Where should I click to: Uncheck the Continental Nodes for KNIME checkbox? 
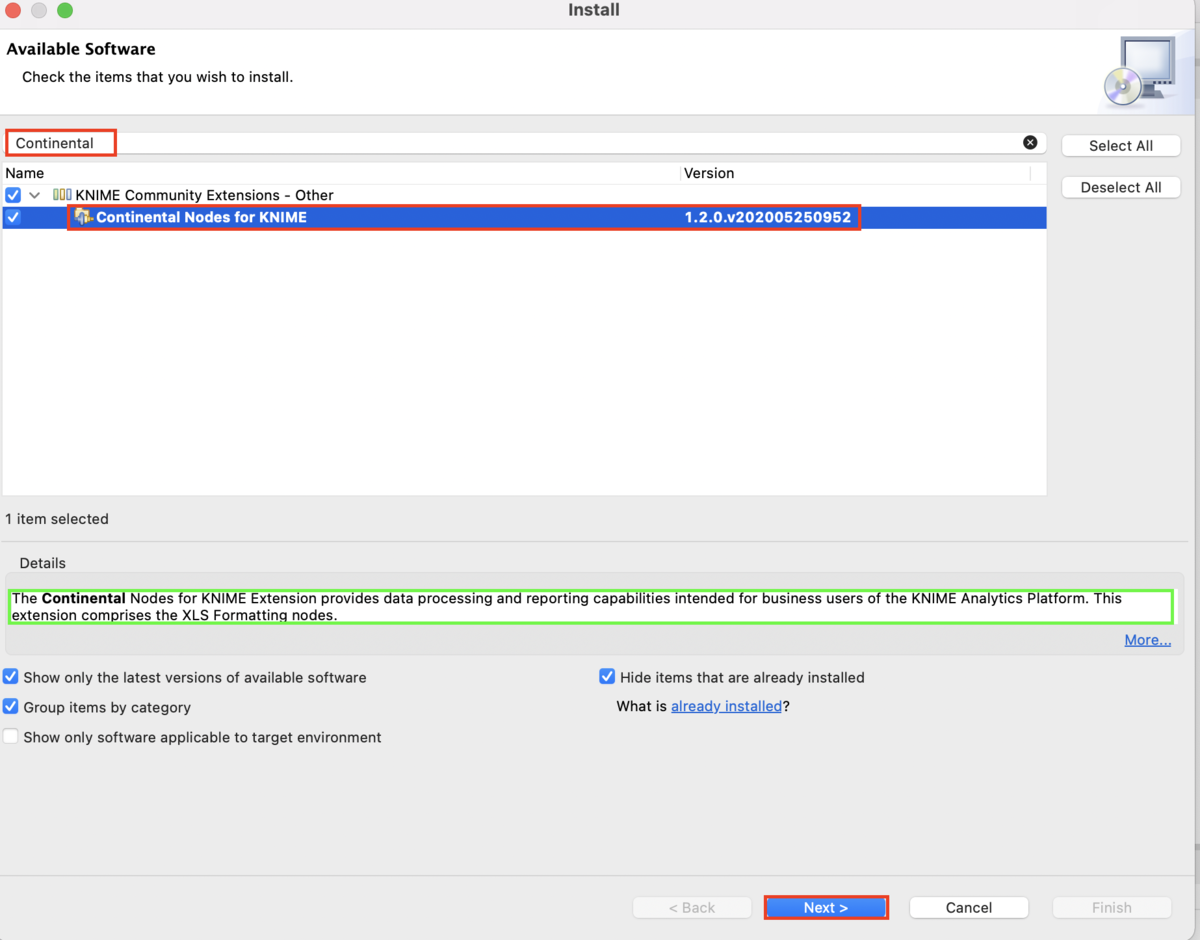pyautogui.click(x=13, y=217)
